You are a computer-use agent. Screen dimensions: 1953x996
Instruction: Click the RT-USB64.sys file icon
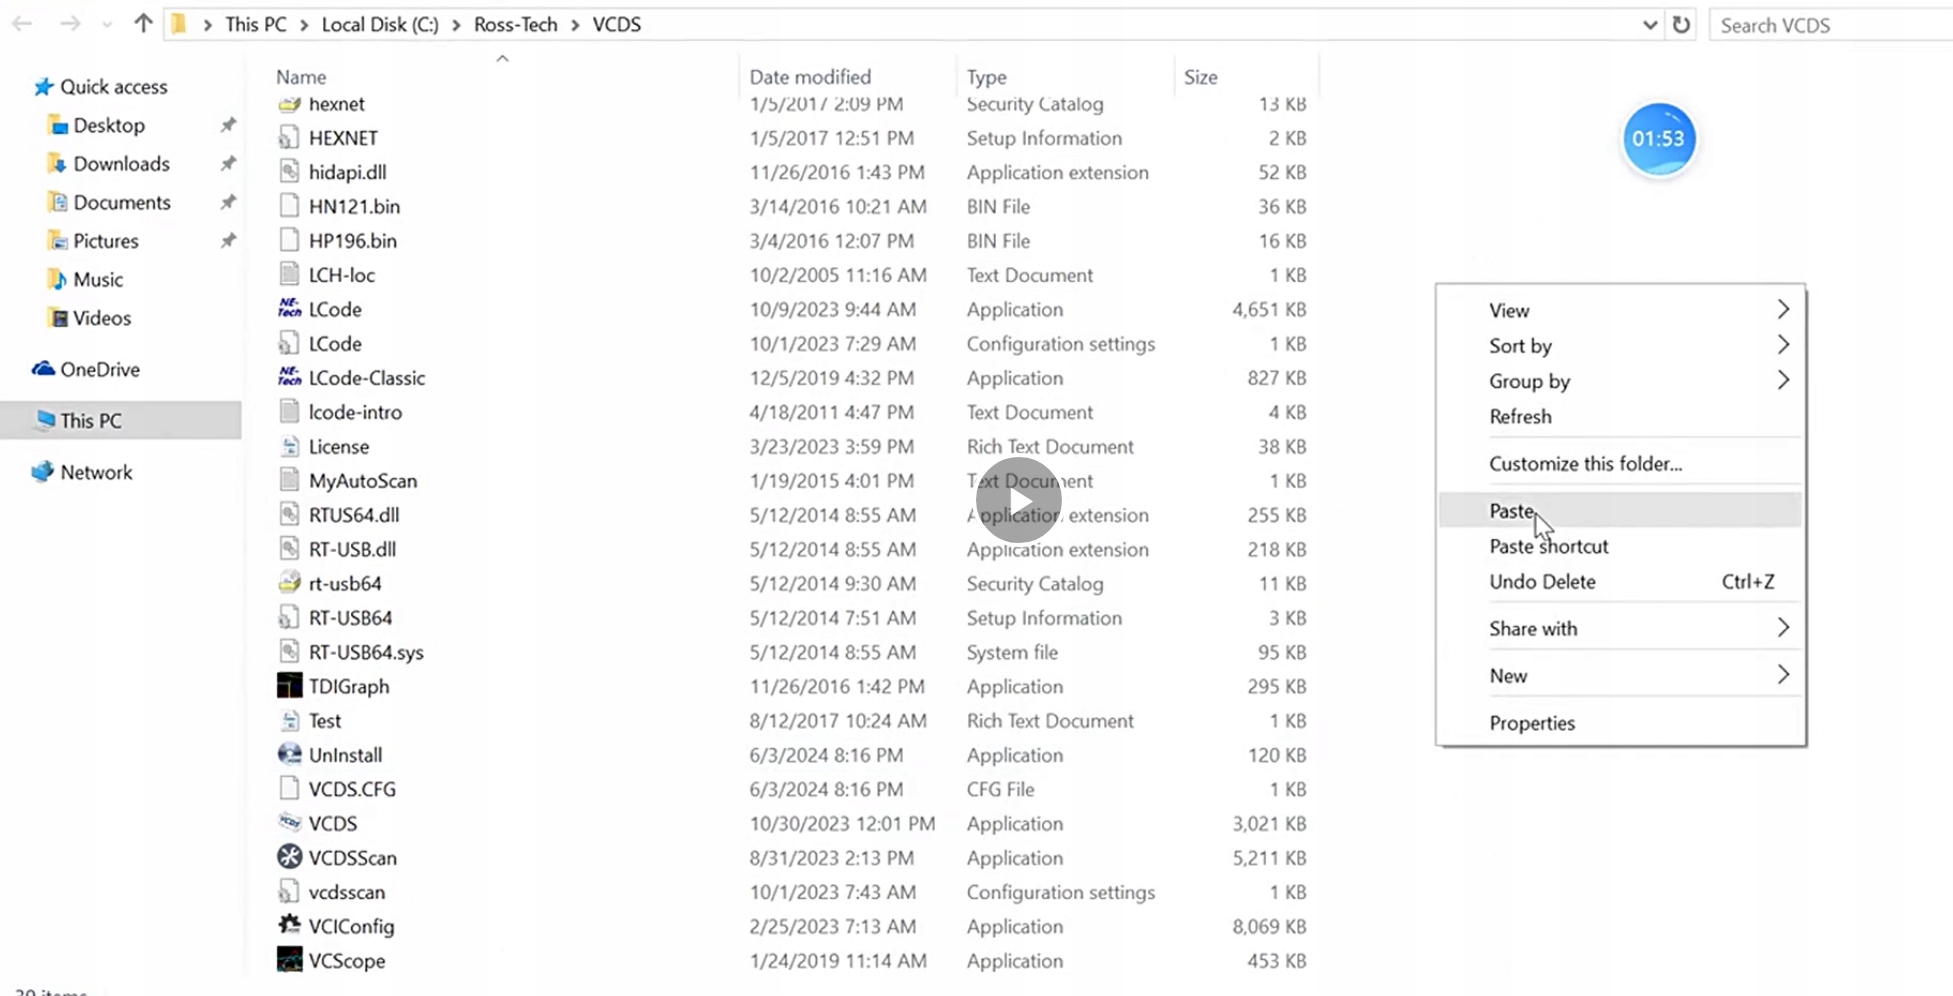point(289,652)
